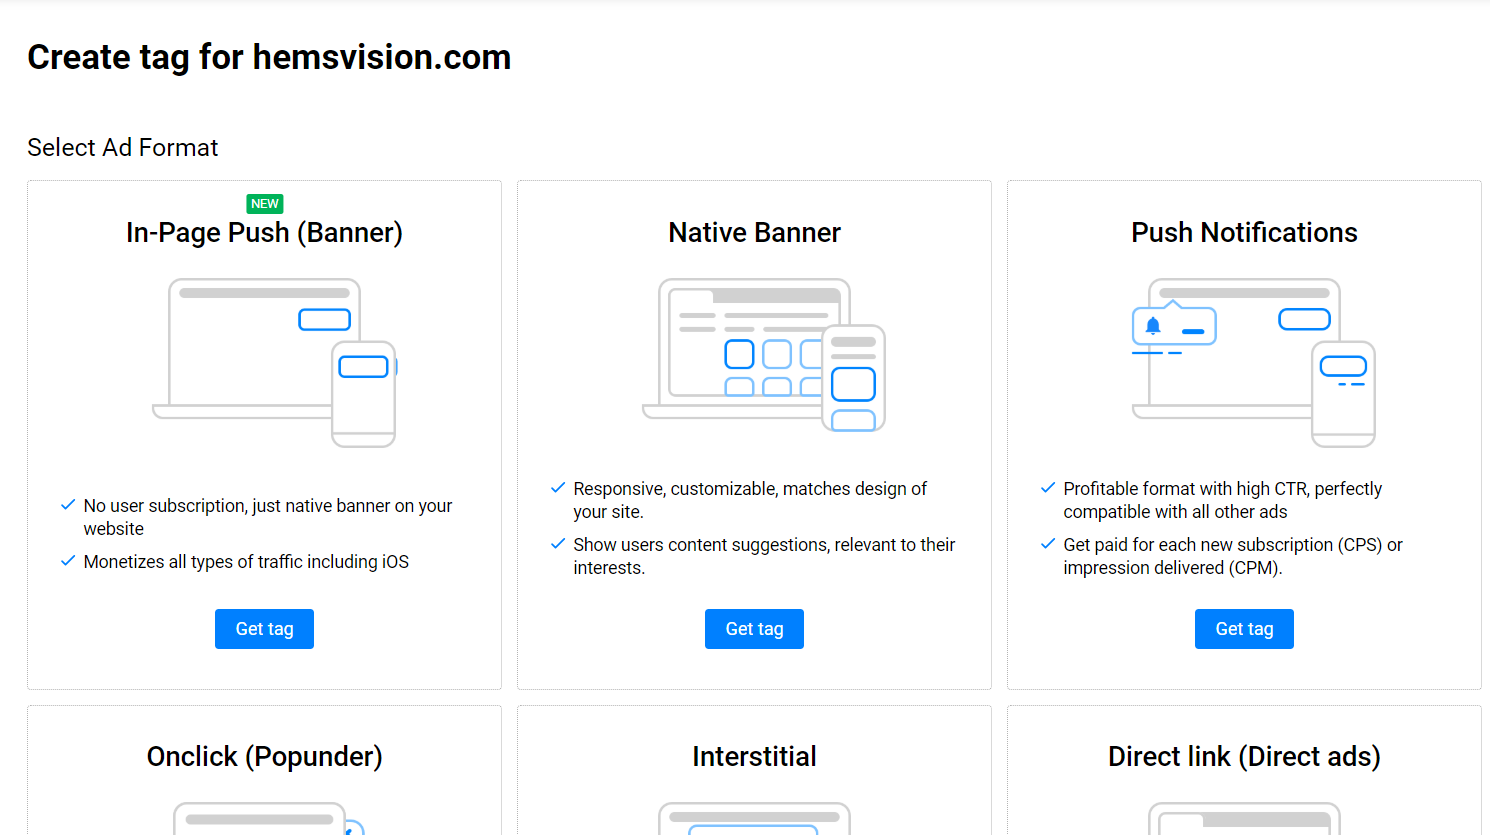Screen dimensions: 1490x835
Task: Click the In-Page Push laptop illustration
Action: pyautogui.click(x=263, y=345)
